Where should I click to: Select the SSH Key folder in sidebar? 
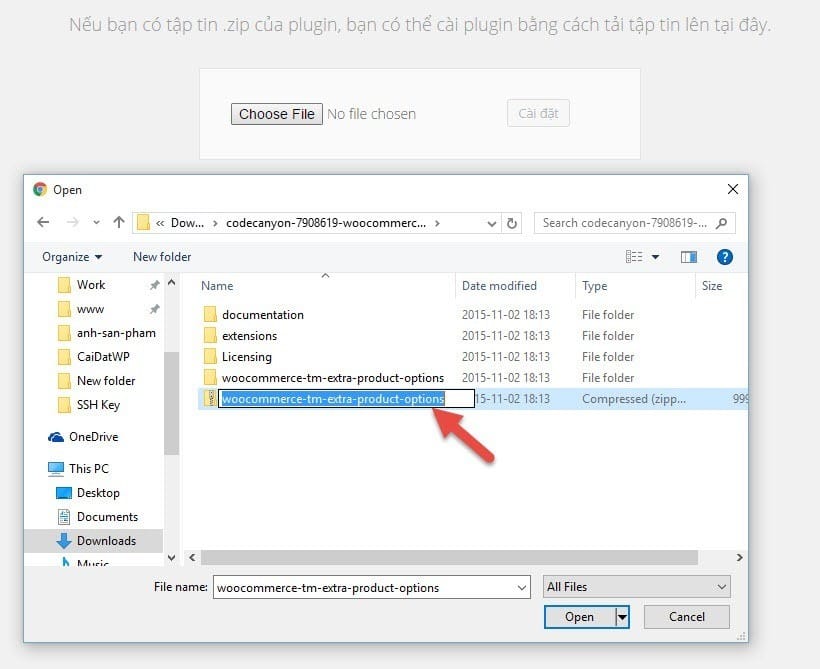tap(98, 405)
